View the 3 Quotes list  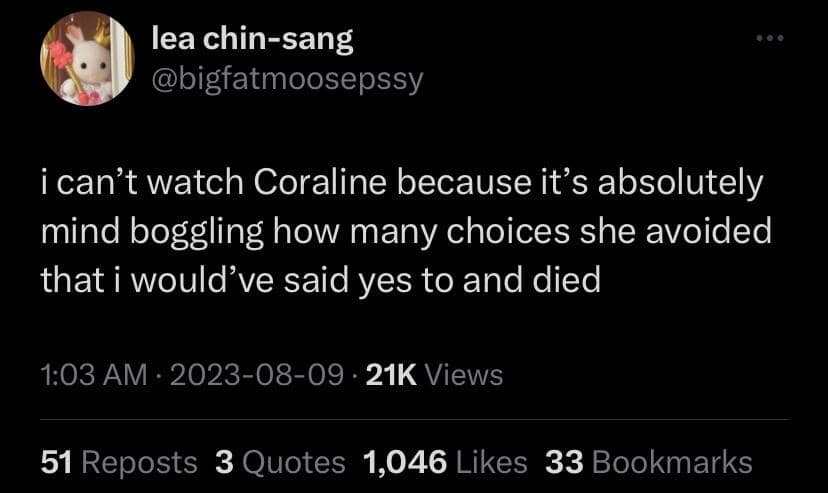(x=279, y=462)
